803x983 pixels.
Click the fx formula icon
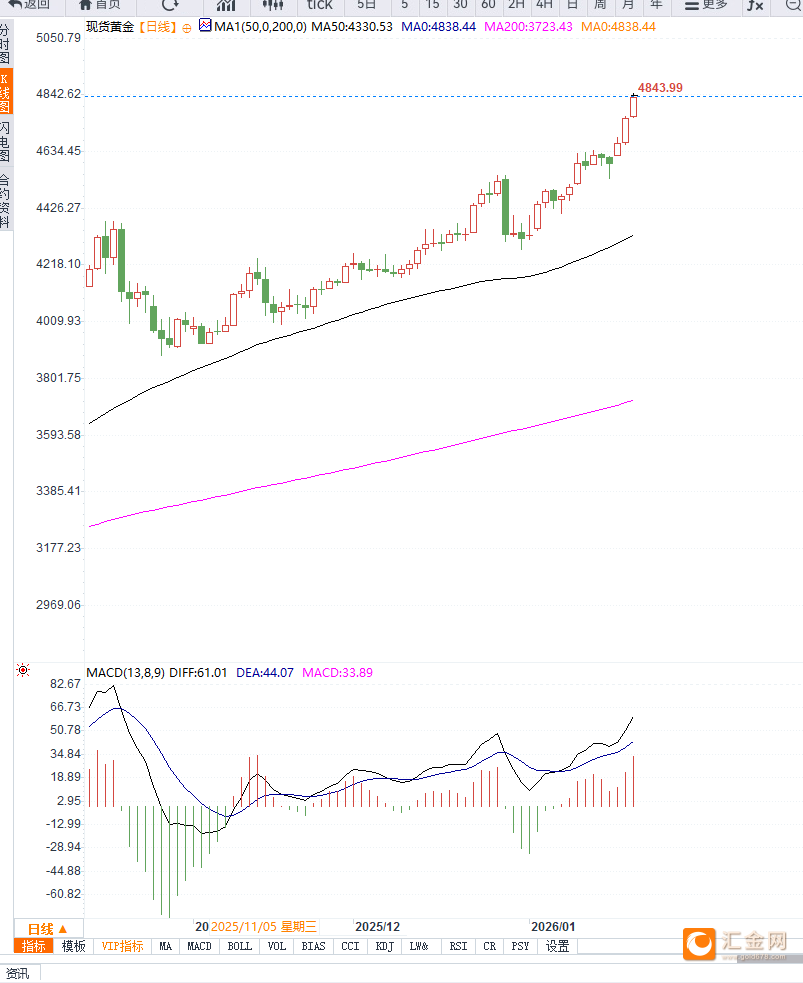coord(755,5)
